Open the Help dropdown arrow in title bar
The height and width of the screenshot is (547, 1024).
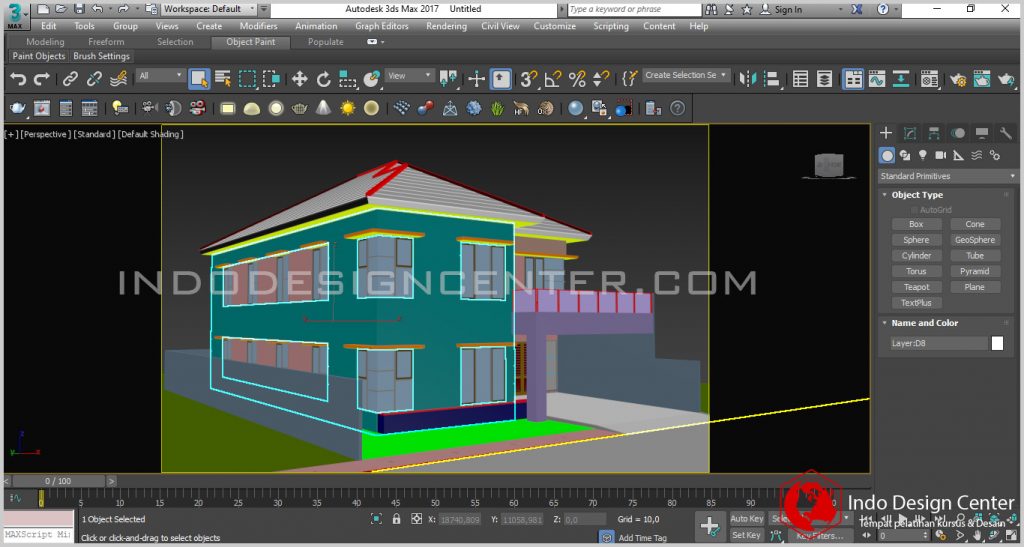coord(897,9)
